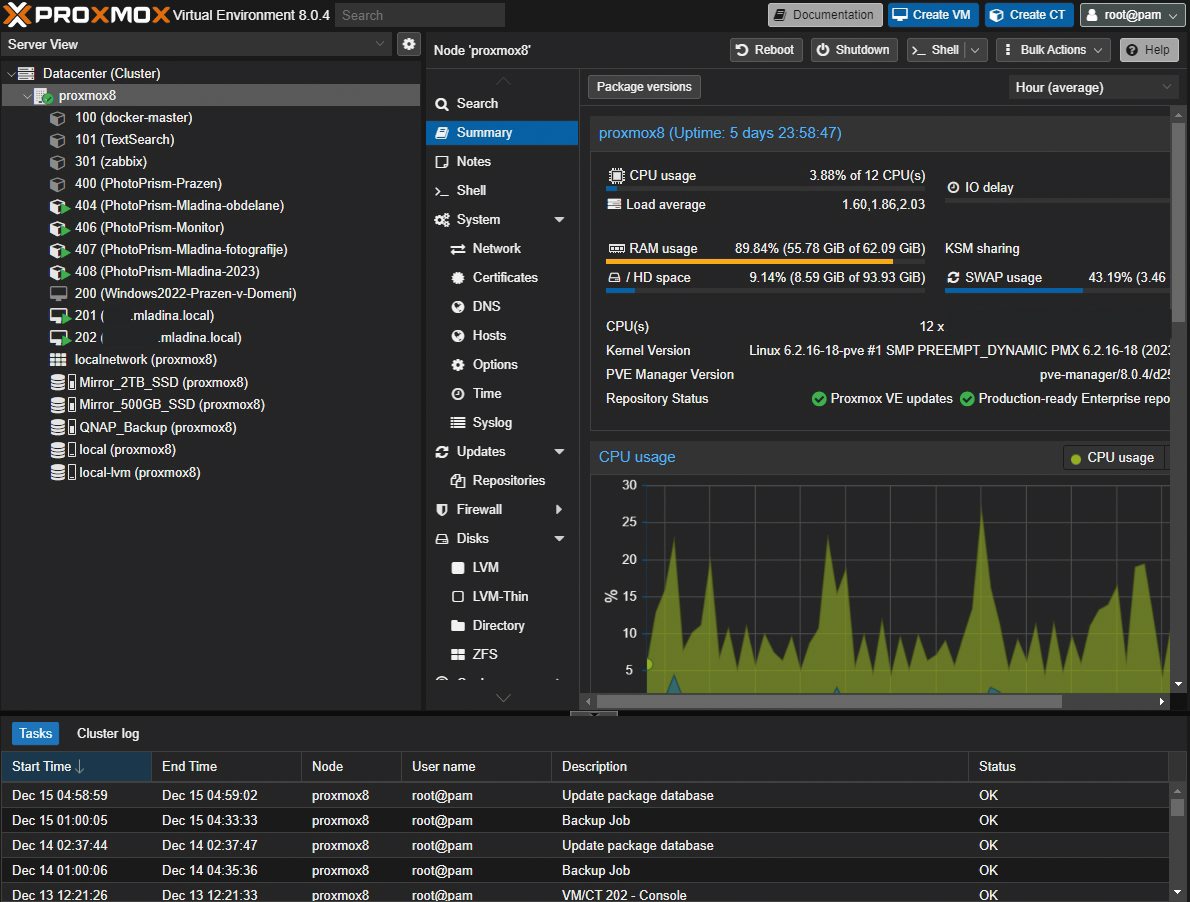Open the Bulk Actions dropdown
The height and width of the screenshot is (902, 1190).
click(1053, 50)
